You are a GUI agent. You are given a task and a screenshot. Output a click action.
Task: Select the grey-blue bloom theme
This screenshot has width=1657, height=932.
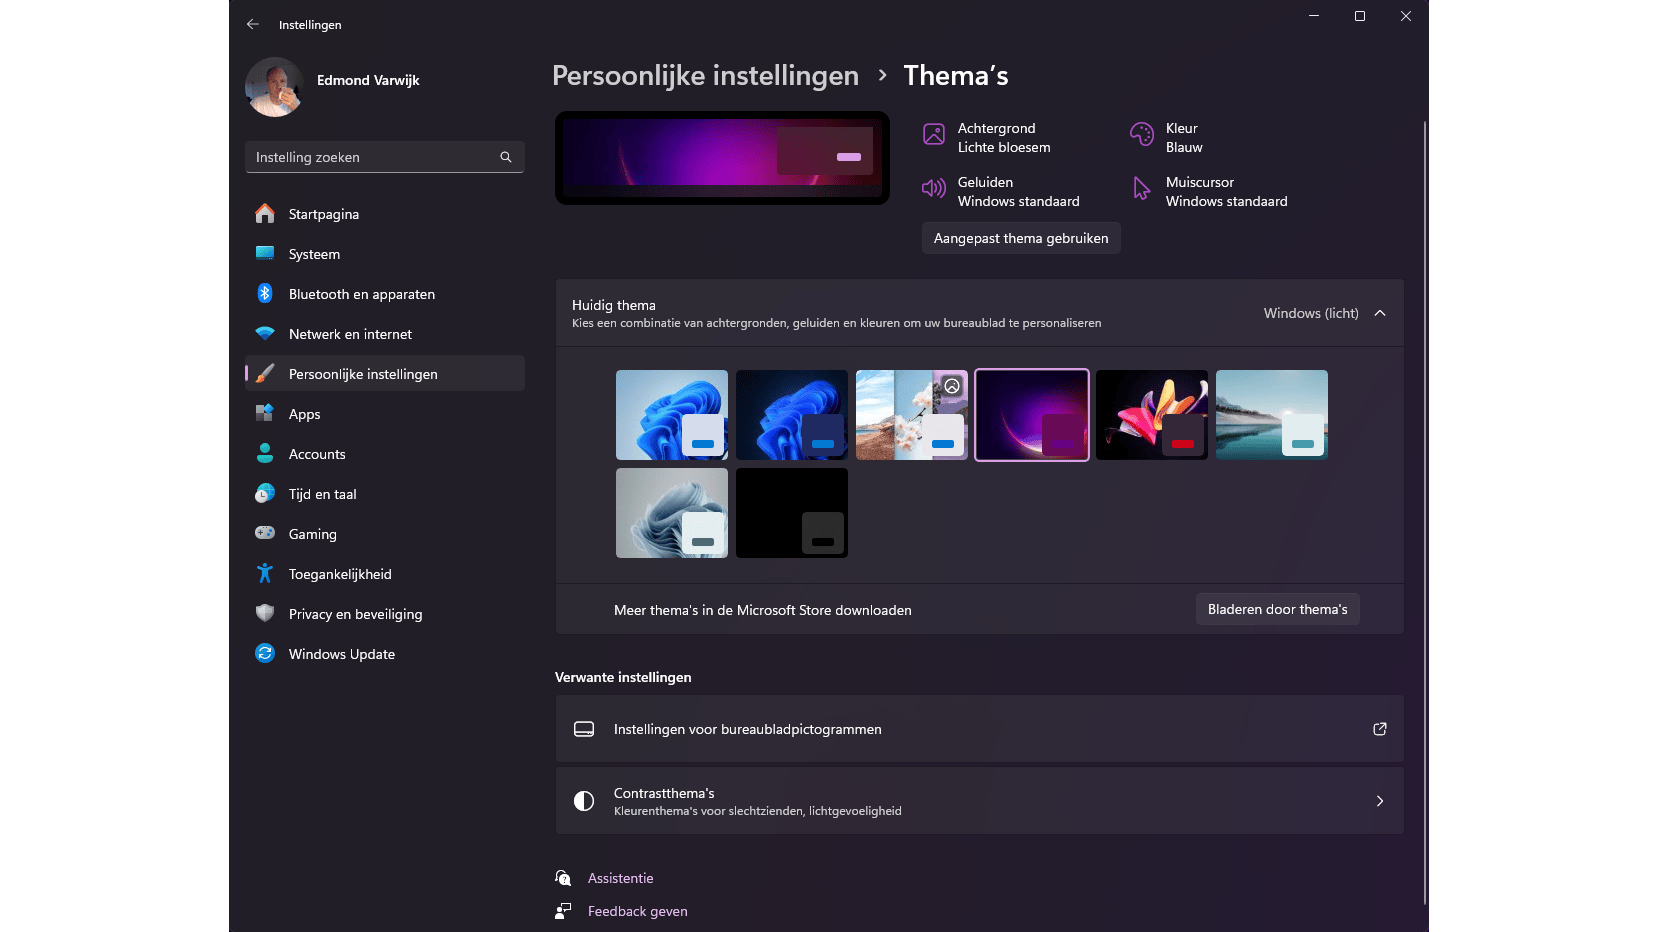point(672,513)
